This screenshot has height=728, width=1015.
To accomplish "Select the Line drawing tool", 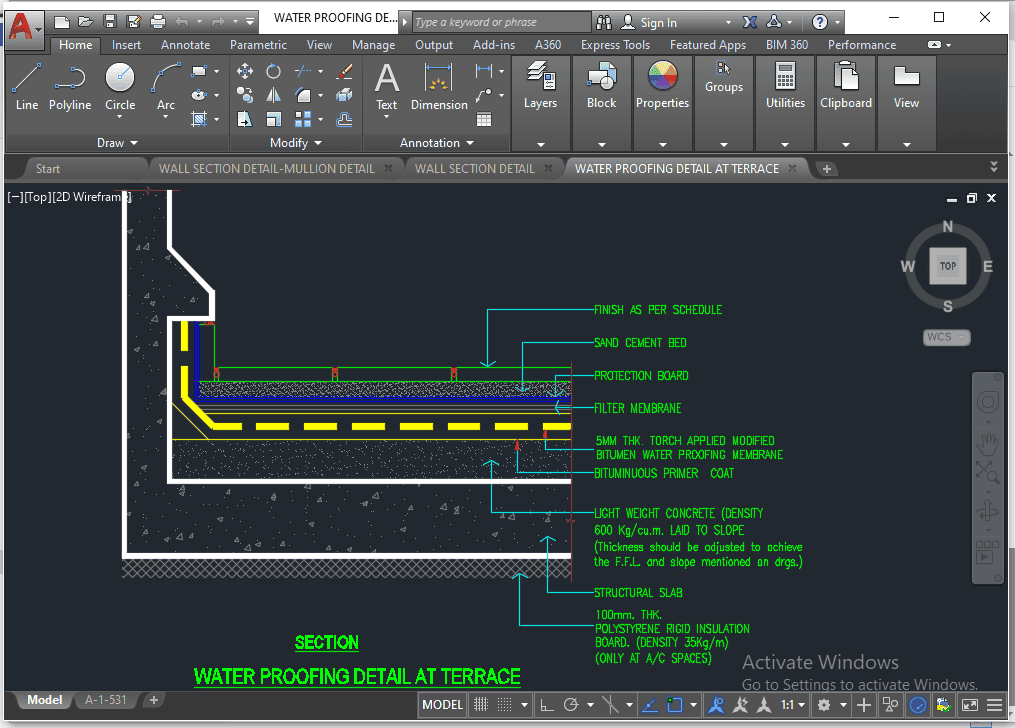I will pyautogui.click(x=27, y=86).
